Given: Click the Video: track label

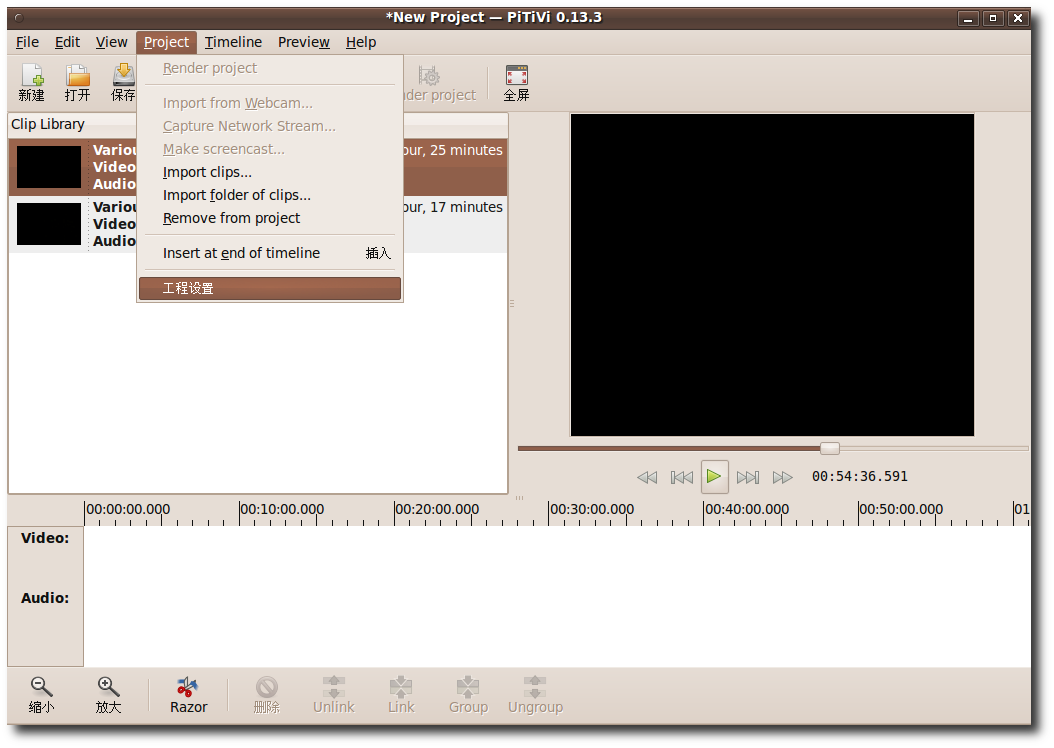Looking at the screenshot, I should click(x=45, y=538).
